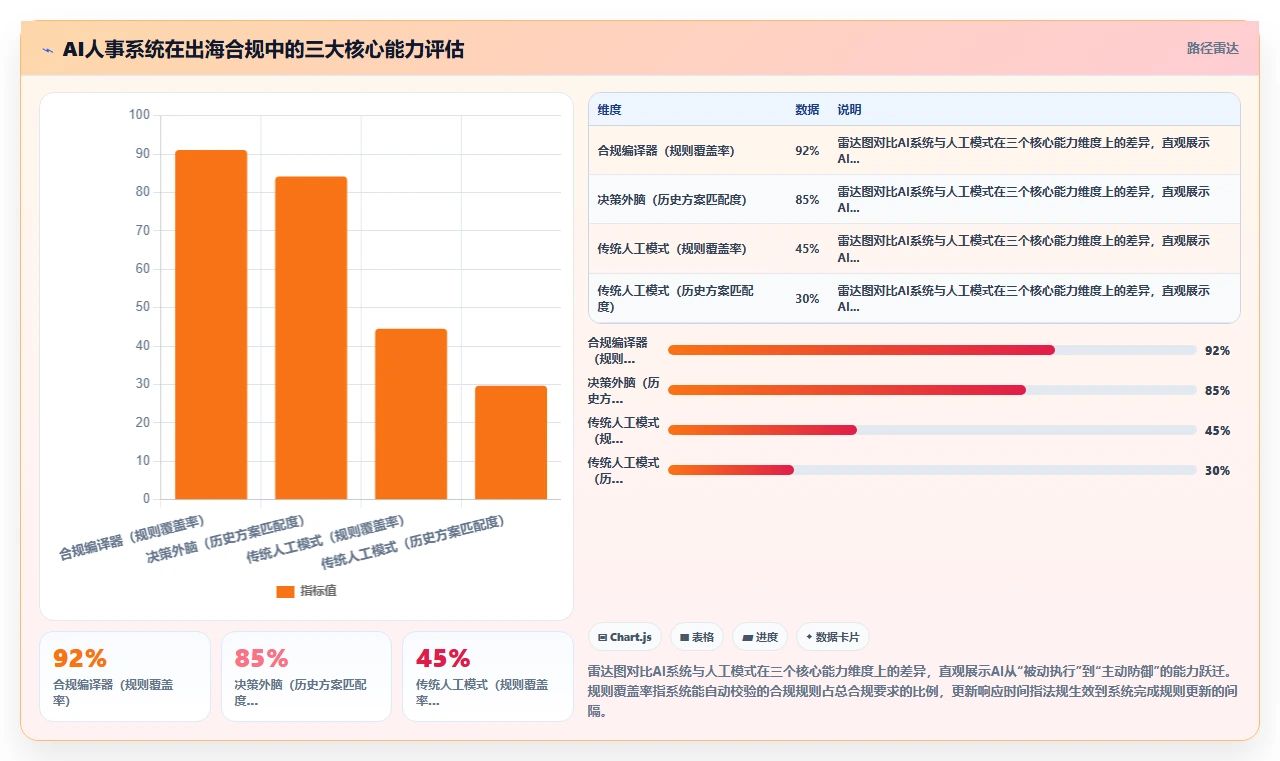Click x-axis label 决策外脑 (历史方案匹配度)
Image resolution: width=1280 pixels, height=761 pixels.
pos(226,538)
